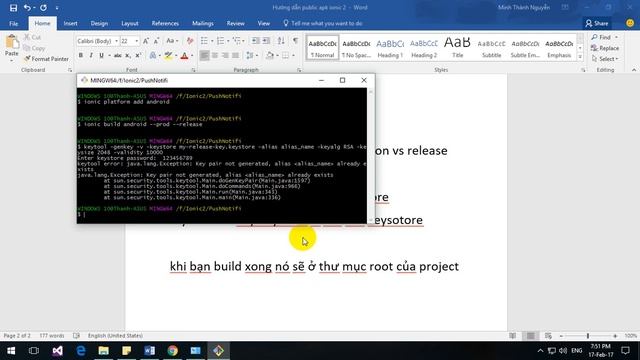Paste clipboard contents
Viewport: 640px width, 360px height.
coord(11,46)
